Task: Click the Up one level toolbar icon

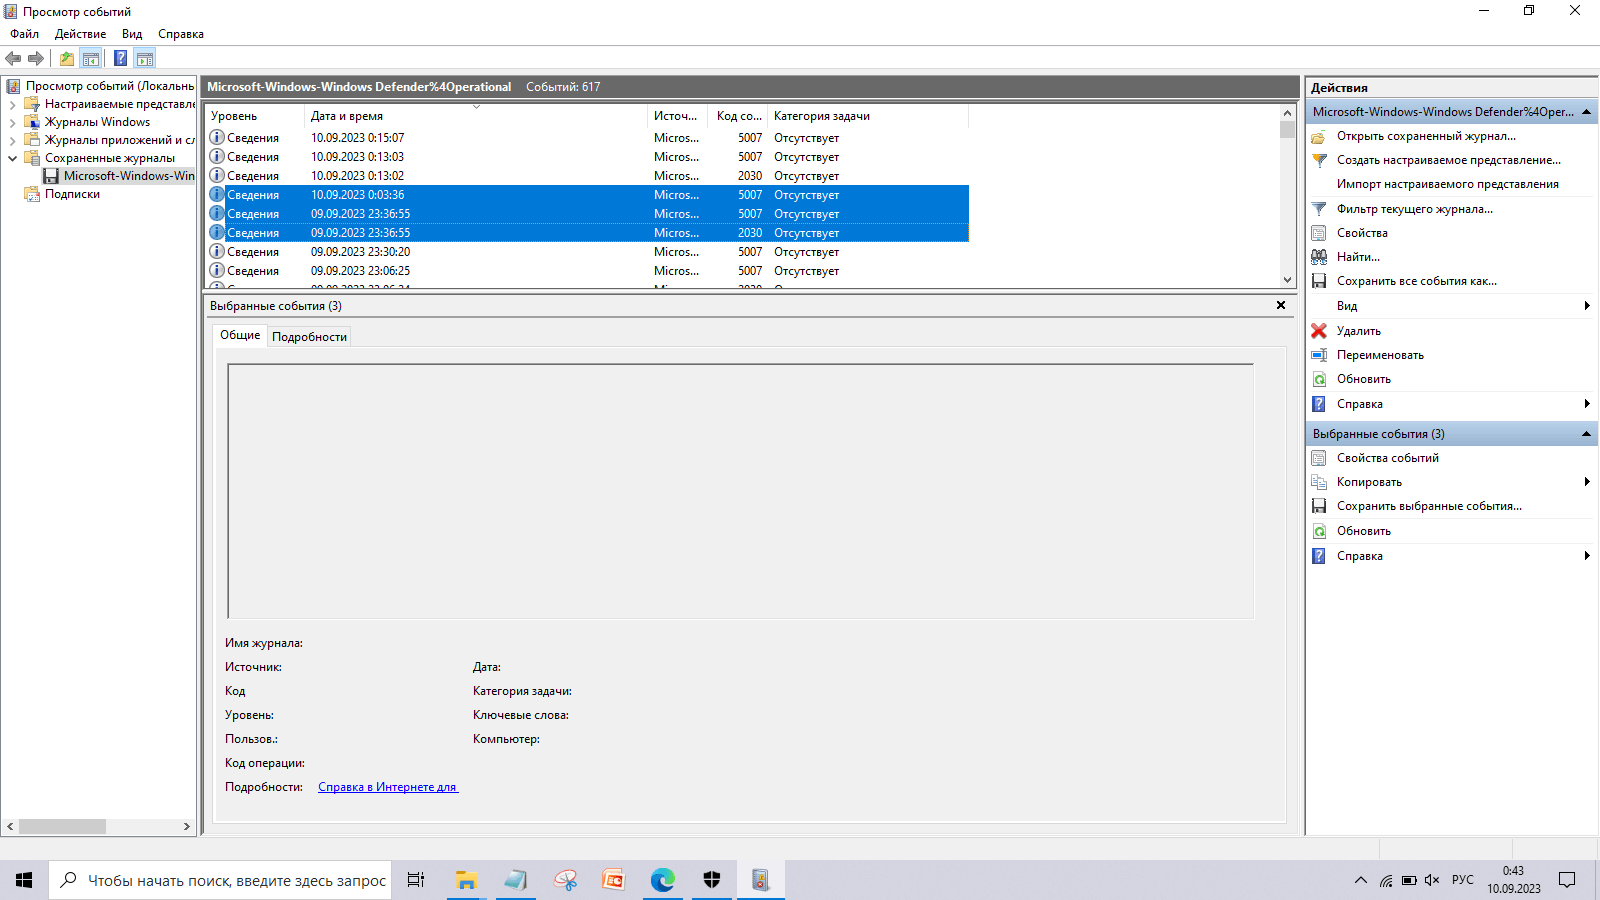Action: click(66, 58)
